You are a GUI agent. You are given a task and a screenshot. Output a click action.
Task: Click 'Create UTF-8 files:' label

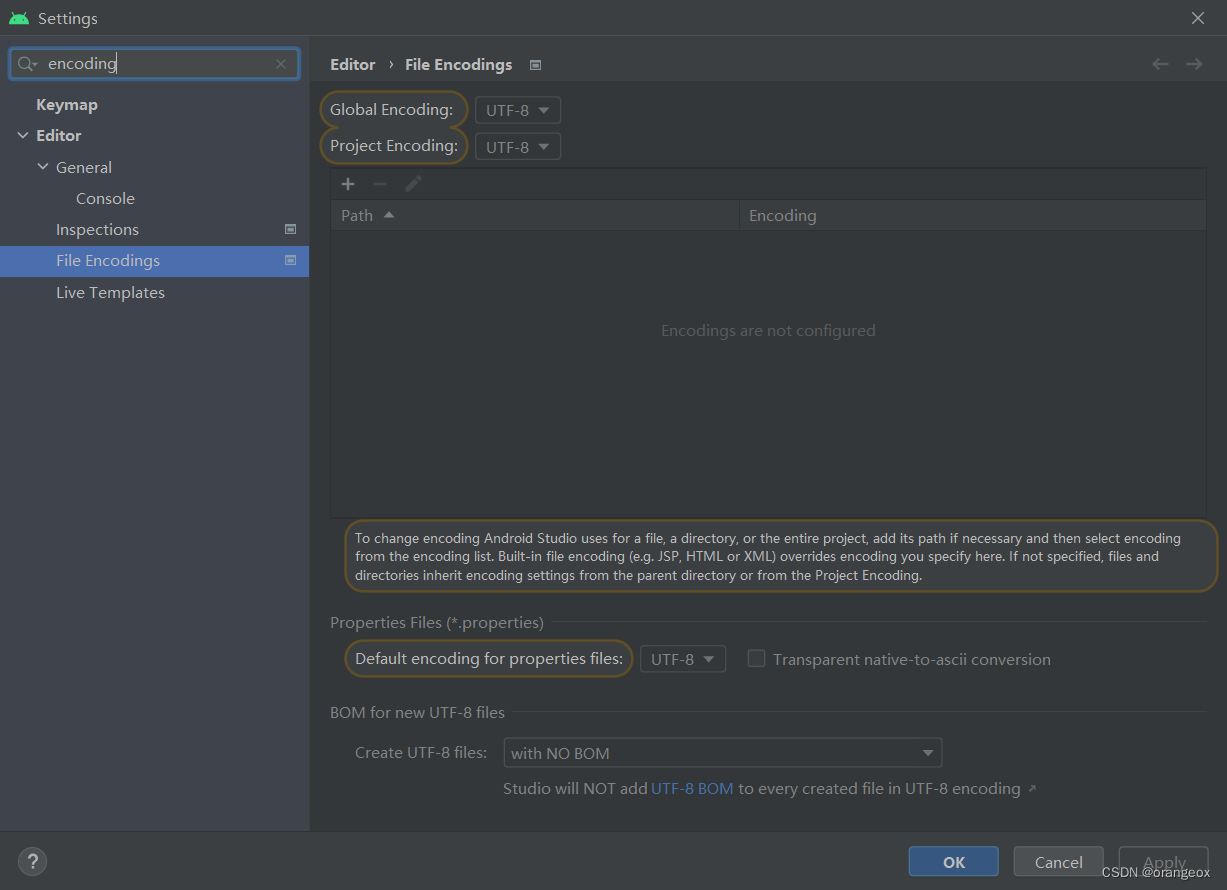(x=421, y=752)
